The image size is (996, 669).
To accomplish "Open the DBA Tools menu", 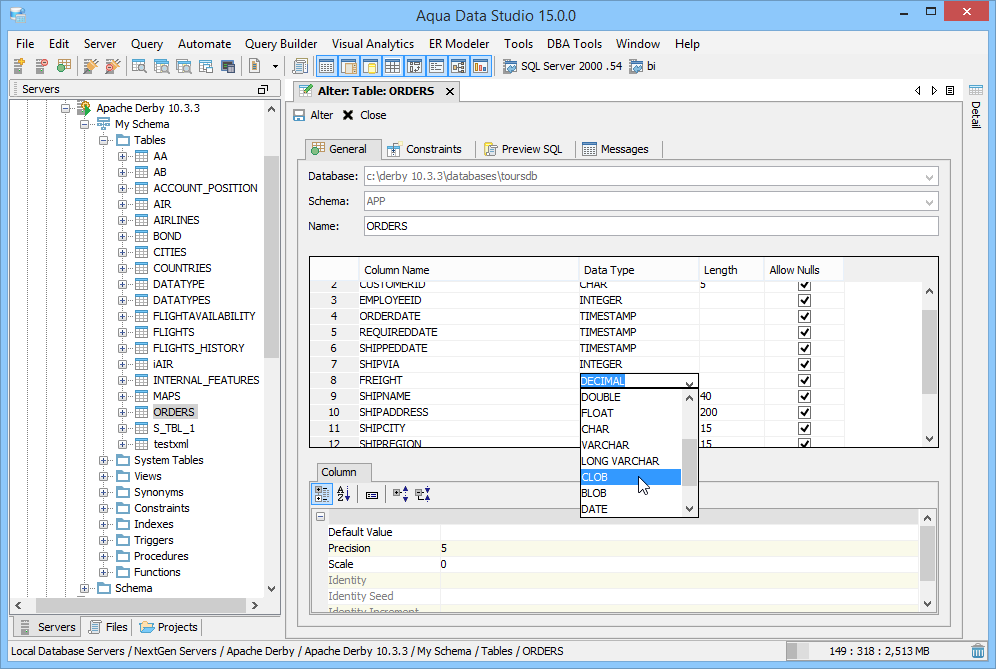I will click(574, 44).
